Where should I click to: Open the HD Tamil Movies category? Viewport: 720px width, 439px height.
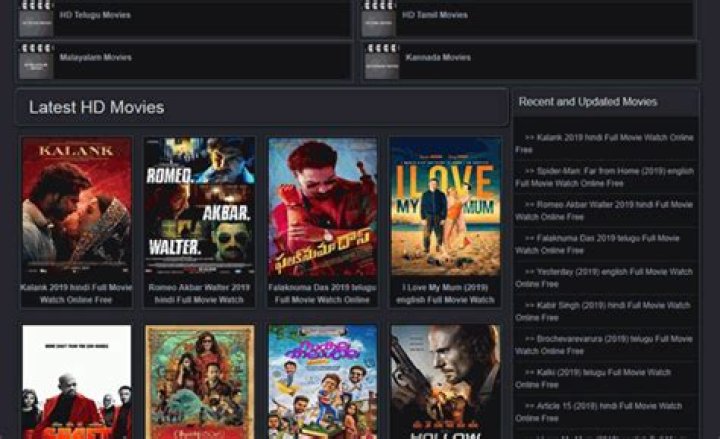[x=434, y=16]
